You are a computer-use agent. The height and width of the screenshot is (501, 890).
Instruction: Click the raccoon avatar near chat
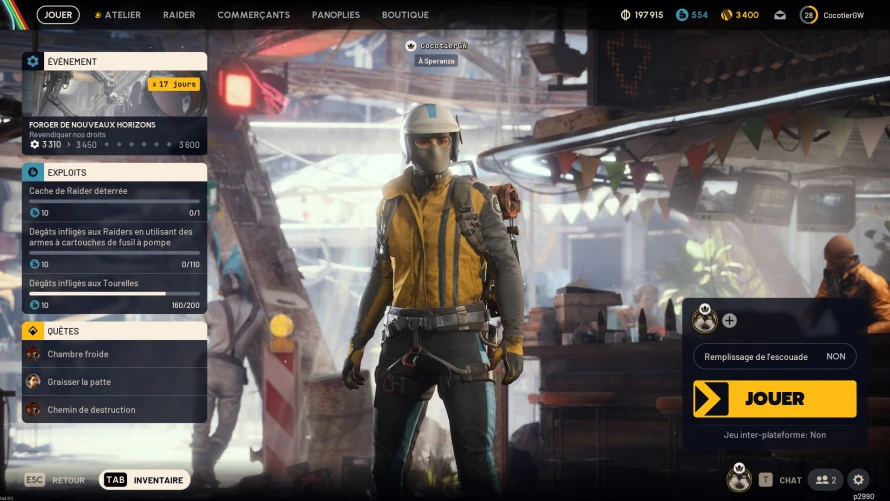pyautogui.click(x=739, y=477)
